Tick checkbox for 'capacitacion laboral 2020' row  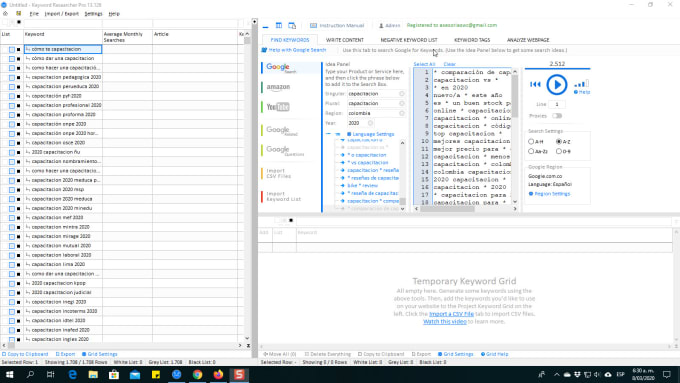click(x=12, y=255)
